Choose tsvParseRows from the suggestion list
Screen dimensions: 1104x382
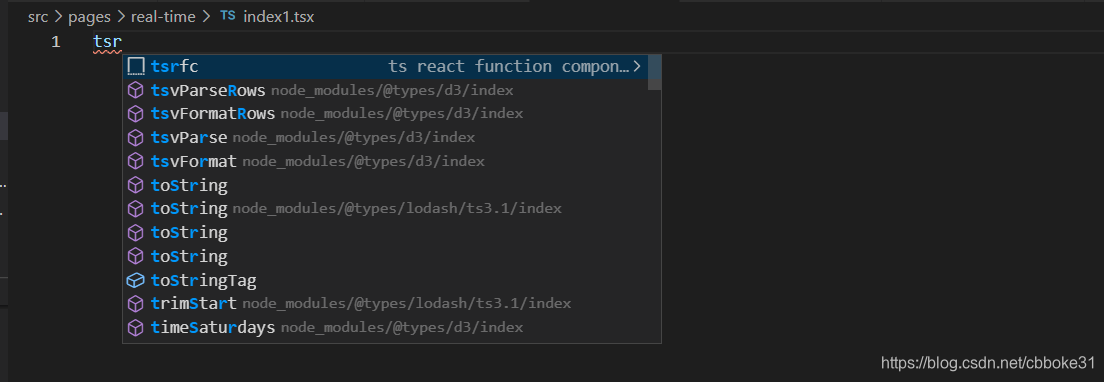tap(386, 91)
